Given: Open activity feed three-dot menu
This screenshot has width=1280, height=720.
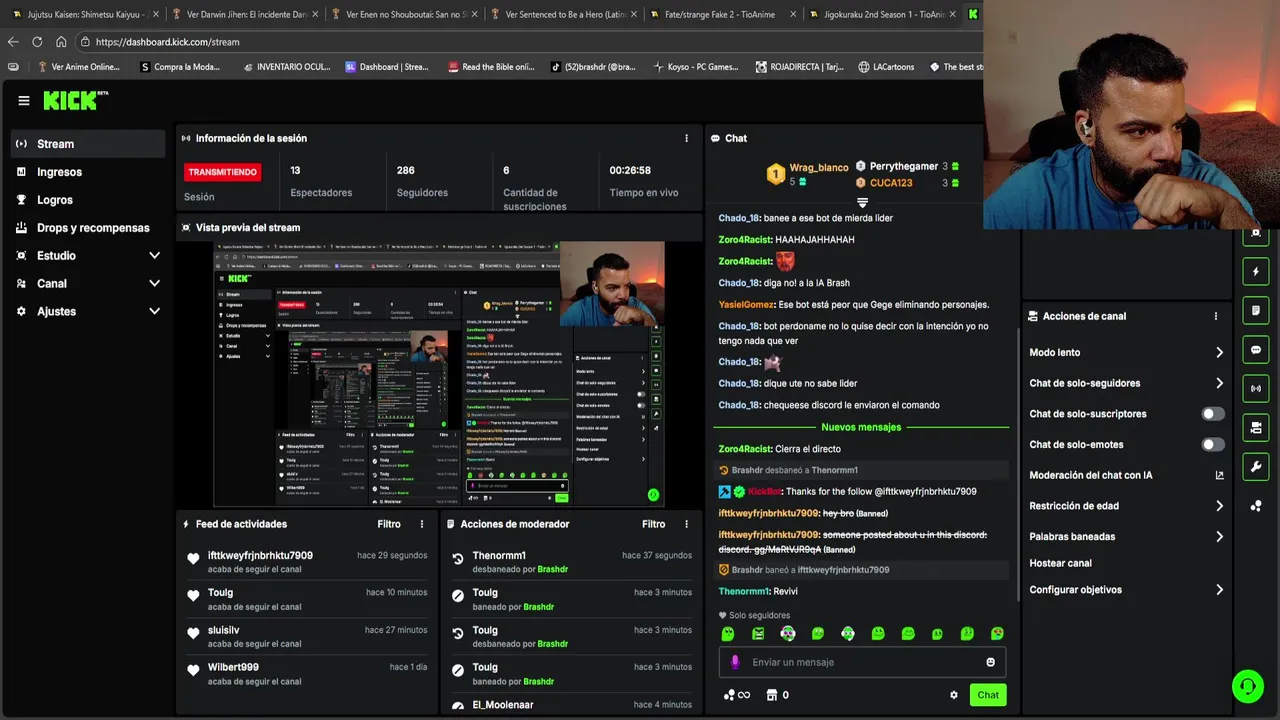Looking at the screenshot, I should click(x=421, y=524).
